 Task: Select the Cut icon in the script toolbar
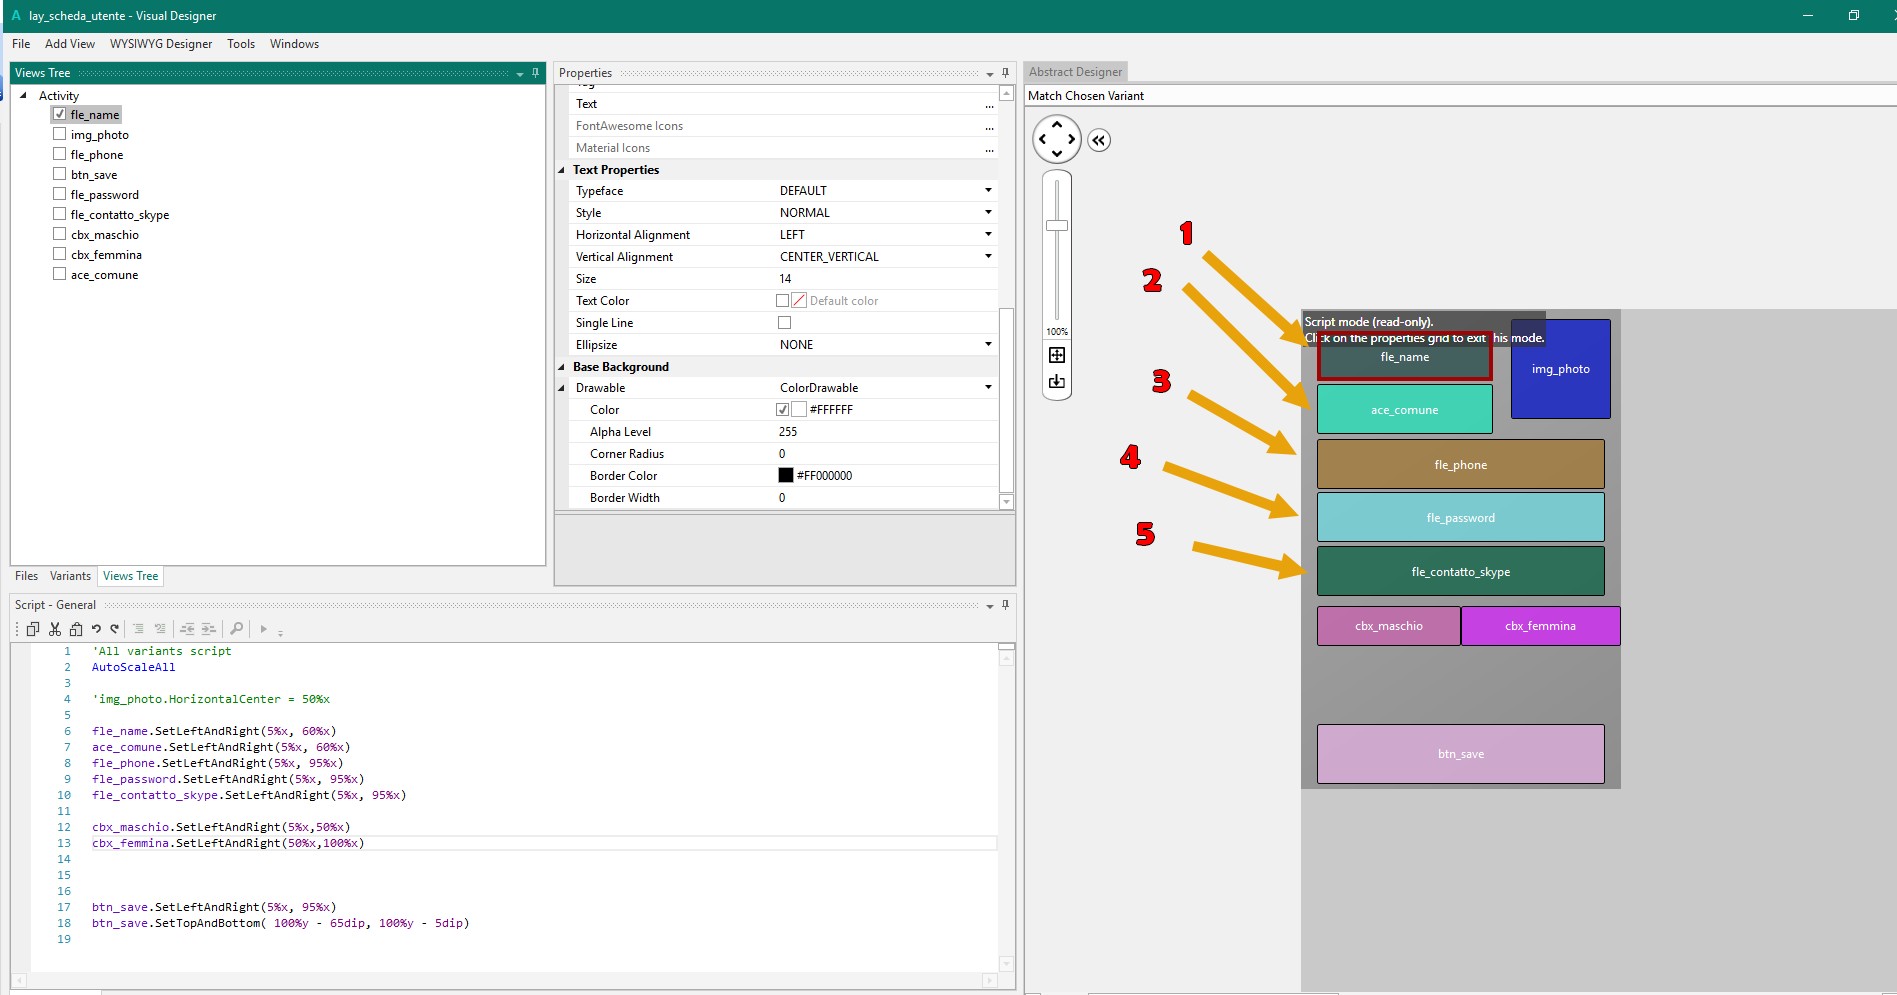(x=55, y=629)
